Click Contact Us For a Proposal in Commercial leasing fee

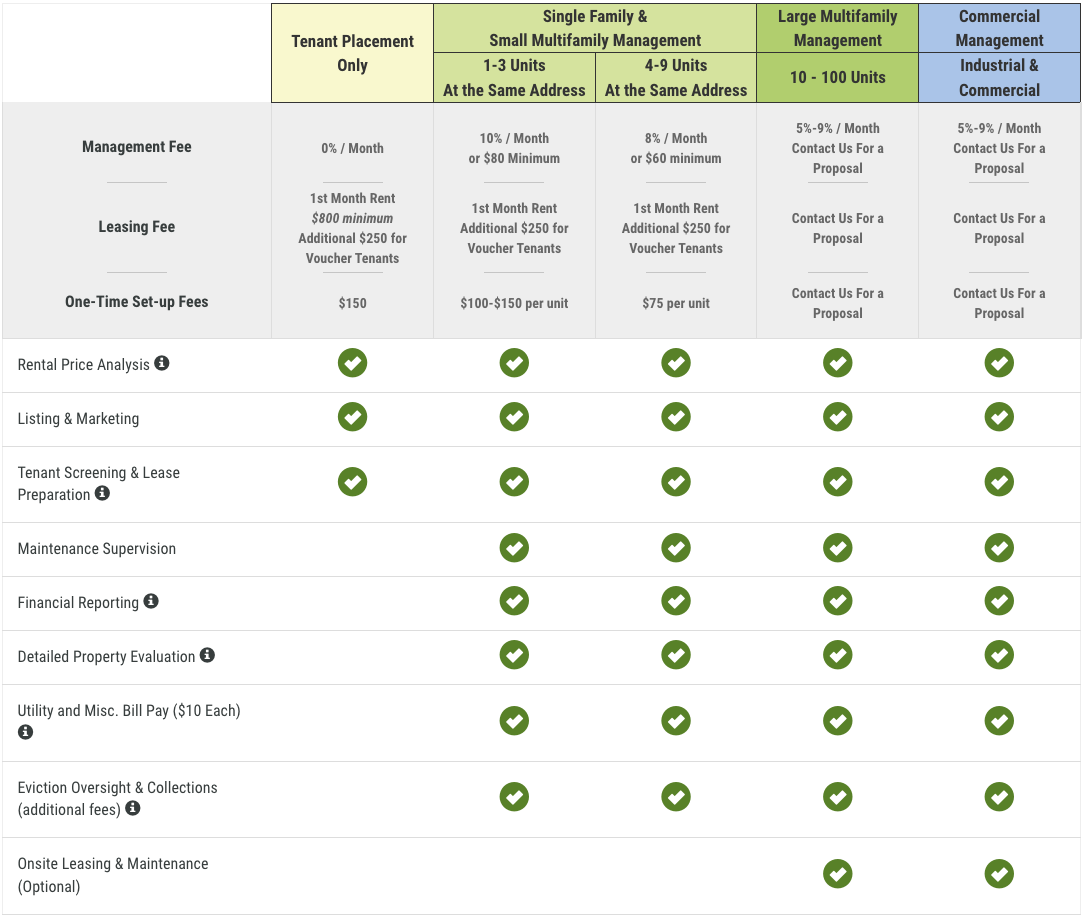pyautogui.click(x=999, y=228)
